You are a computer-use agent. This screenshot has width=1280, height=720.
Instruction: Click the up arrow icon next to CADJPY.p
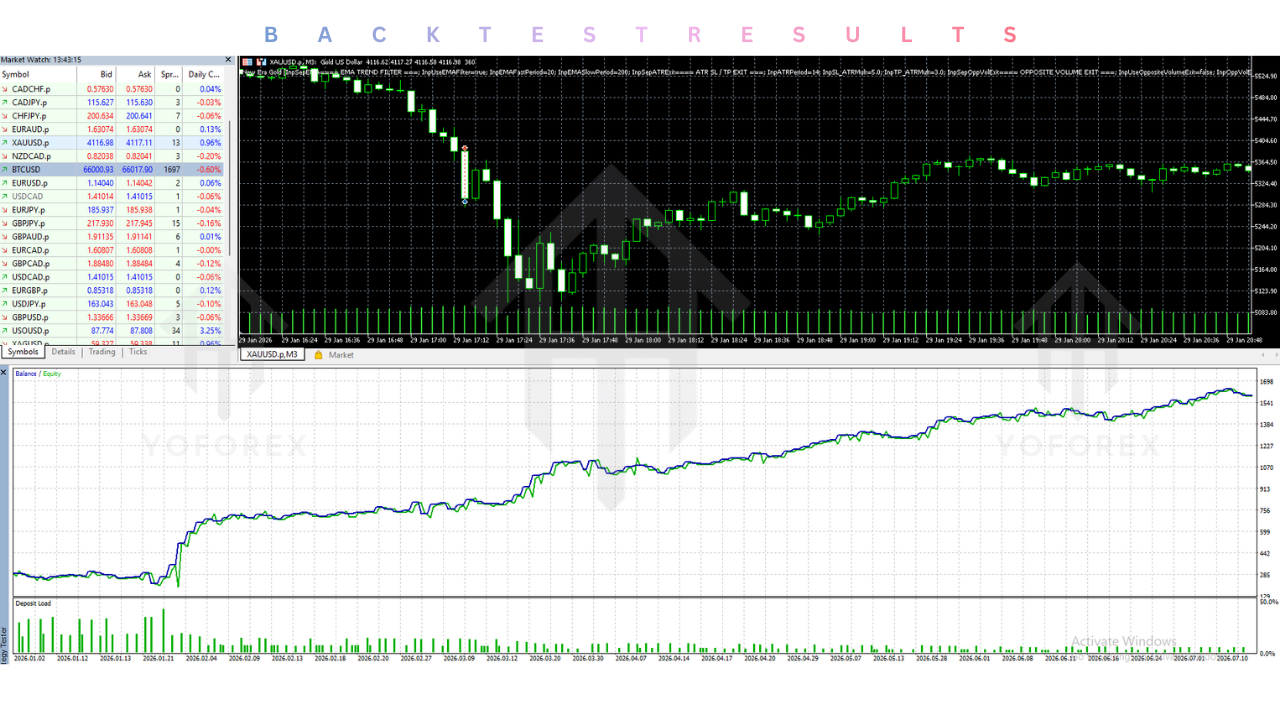click(x=6, y=102)
